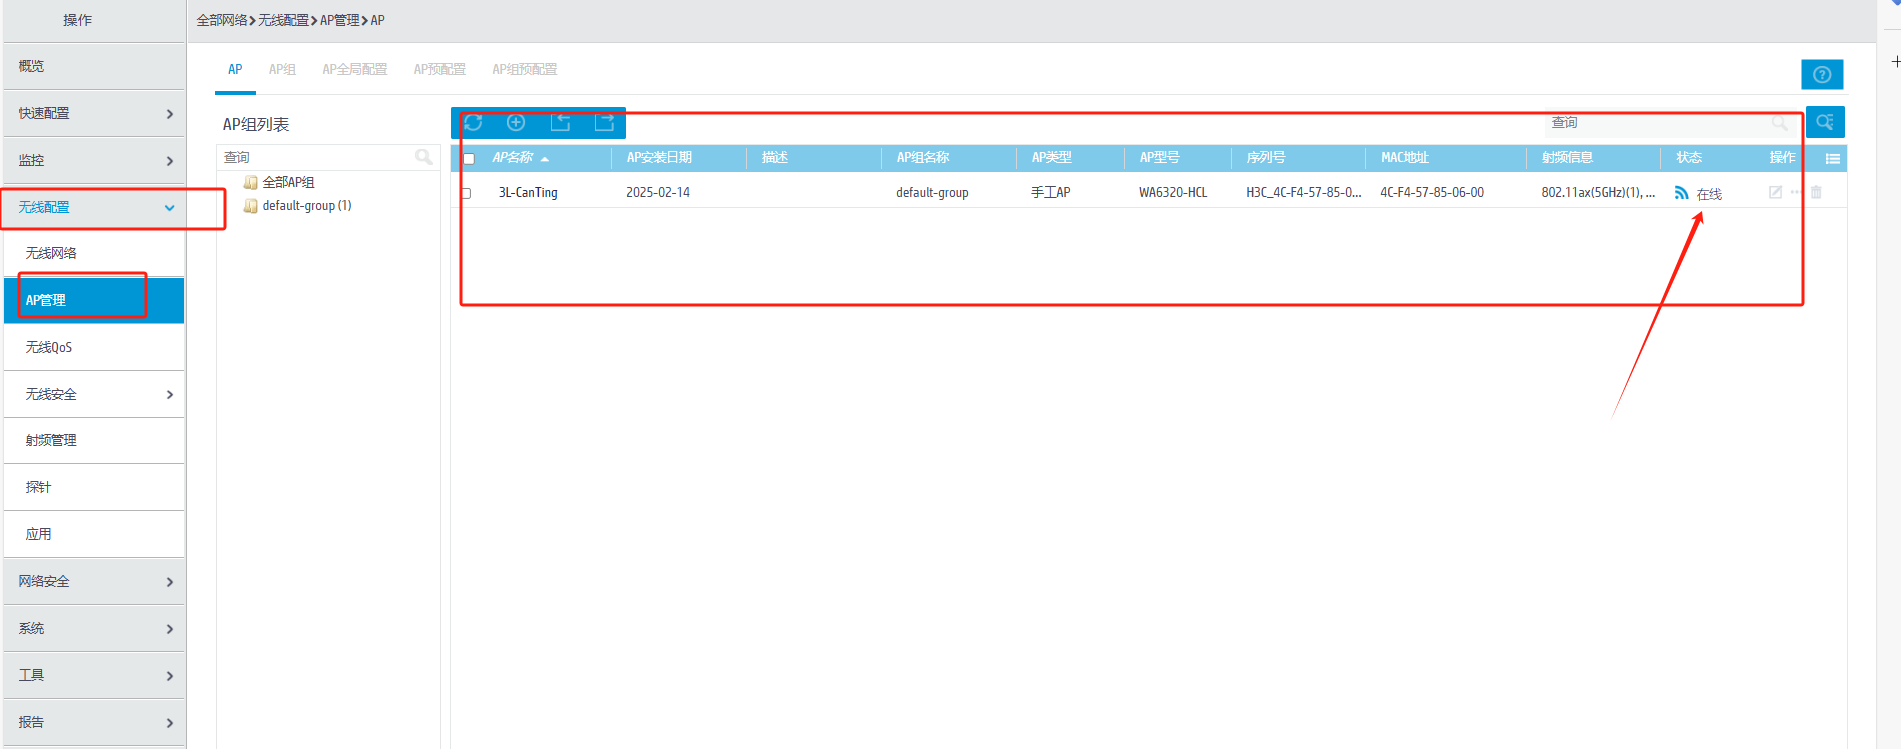This screenshot has height=749, width=1901.
Task: Click the export AP toolbar icon
Action: pos(604,122)
